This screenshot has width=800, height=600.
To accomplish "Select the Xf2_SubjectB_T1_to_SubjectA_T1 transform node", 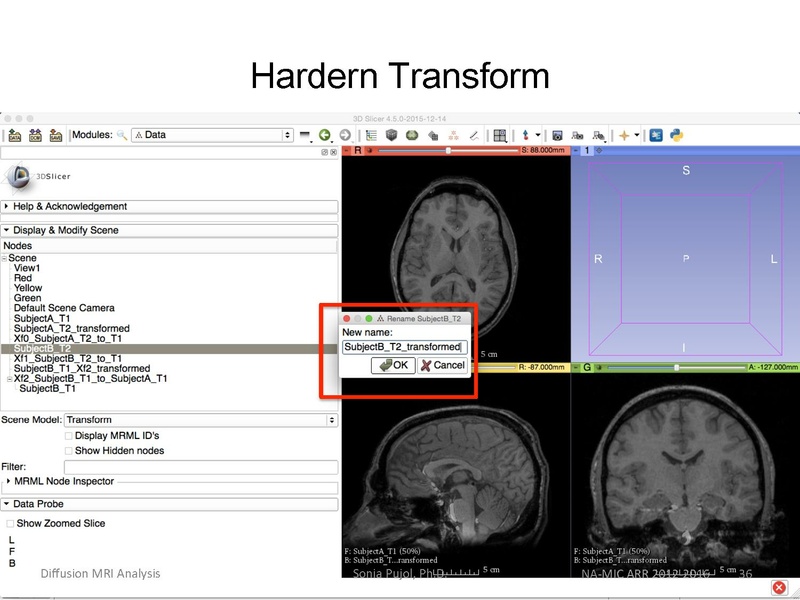I will (x=90, y=379).
